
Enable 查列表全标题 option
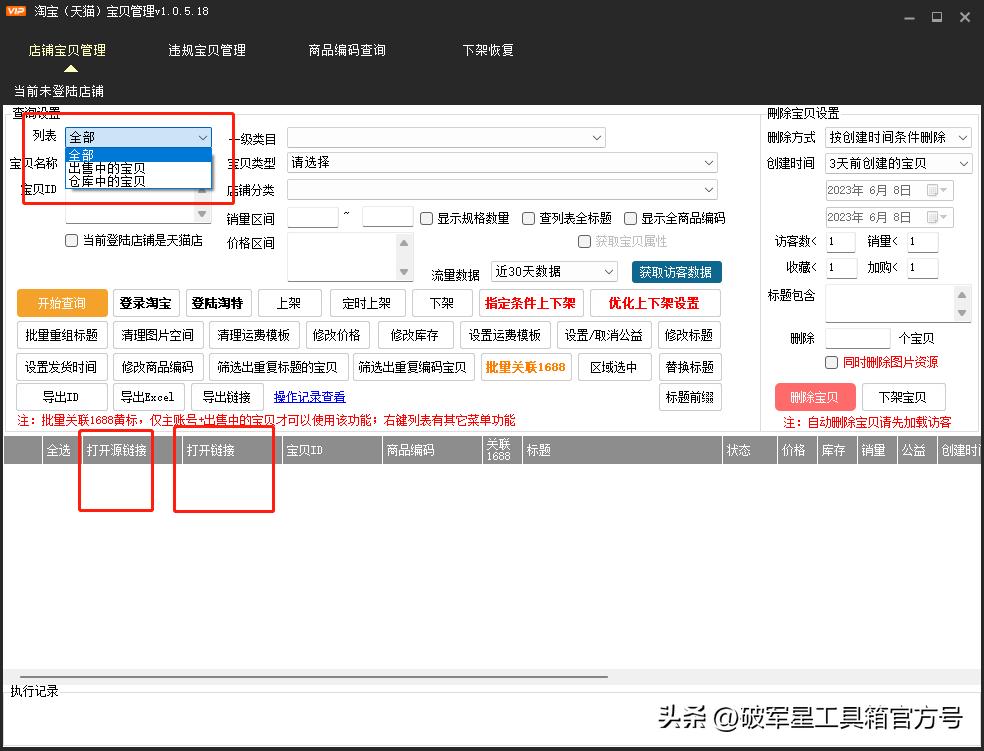click(x=529, y=217)
